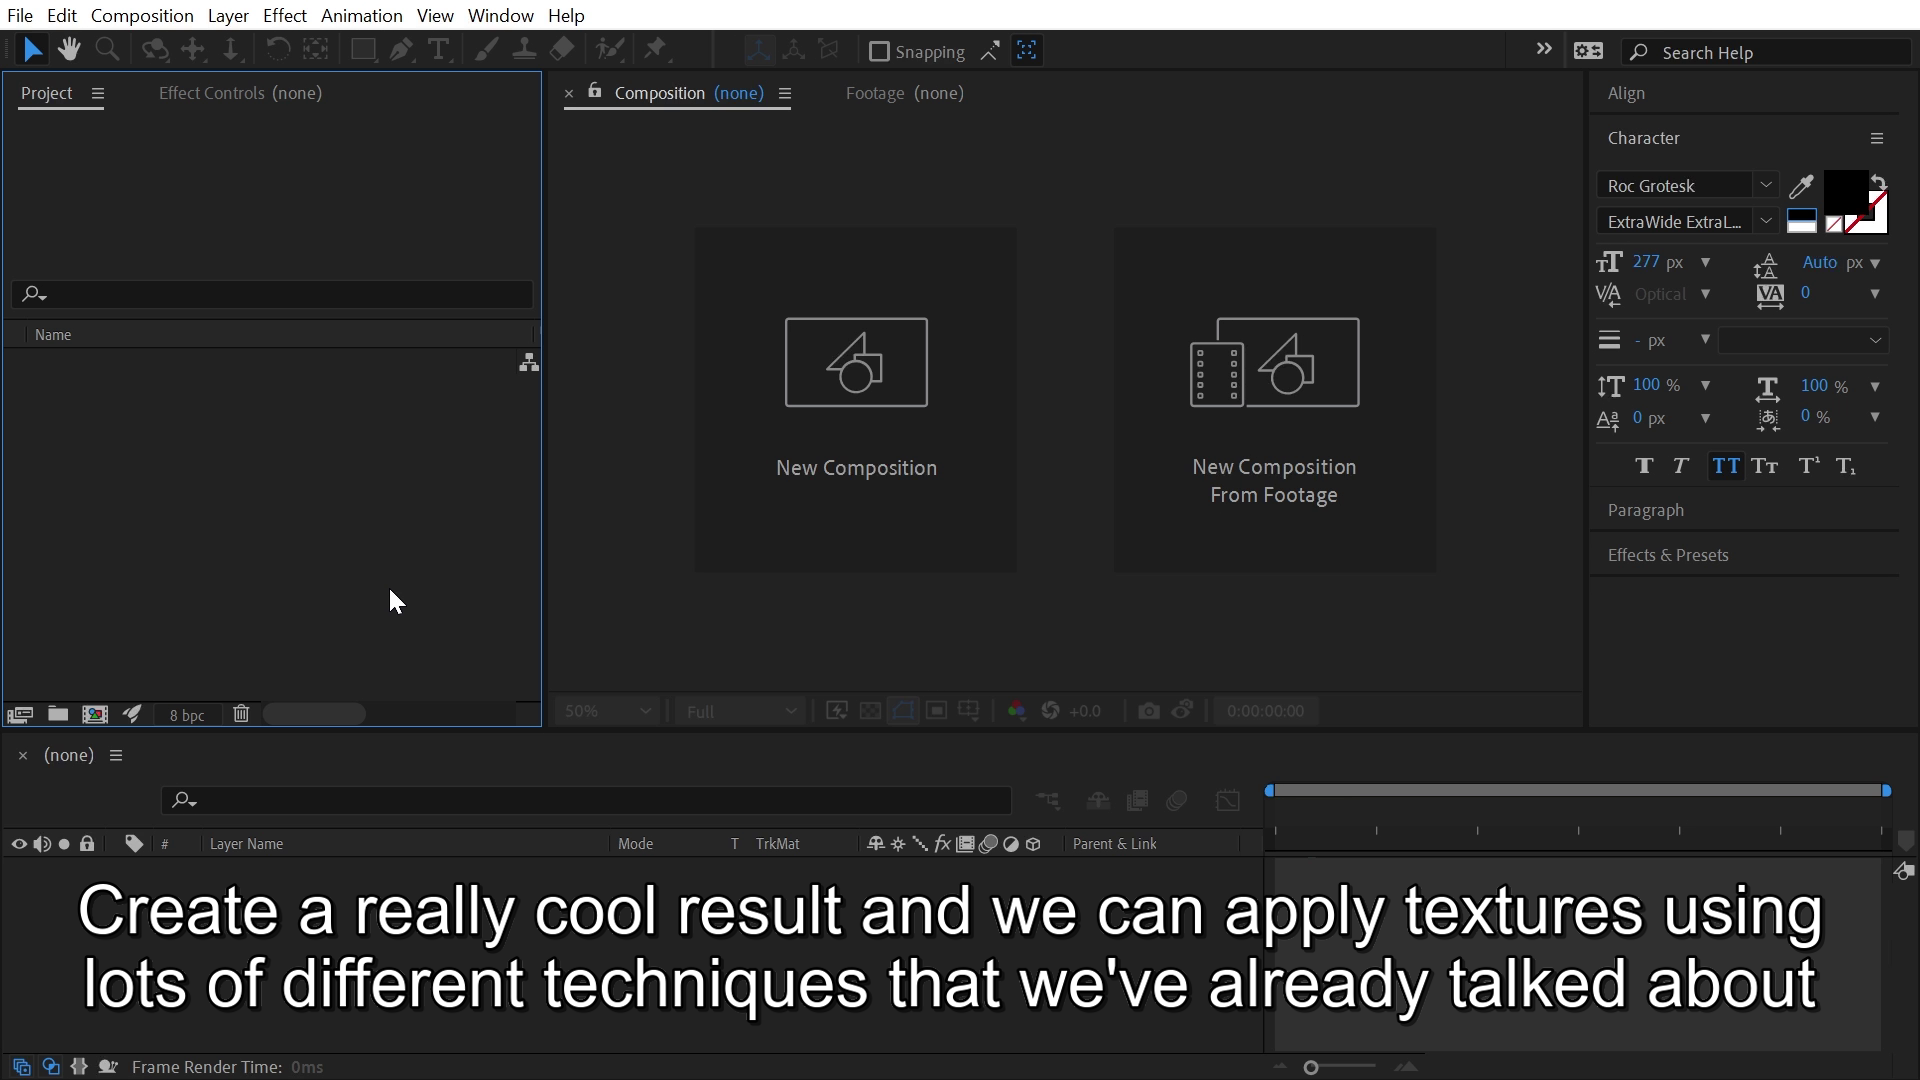
Task: Select the Zoom tool in toolbar
Action: [107, 50]
